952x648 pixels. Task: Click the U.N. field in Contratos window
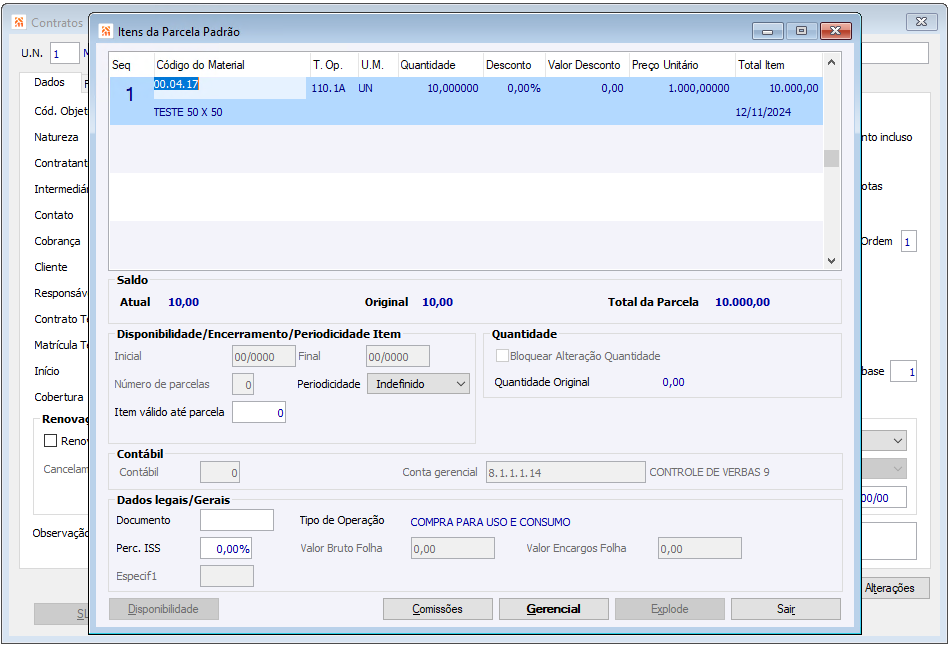[x=65, y=53]
